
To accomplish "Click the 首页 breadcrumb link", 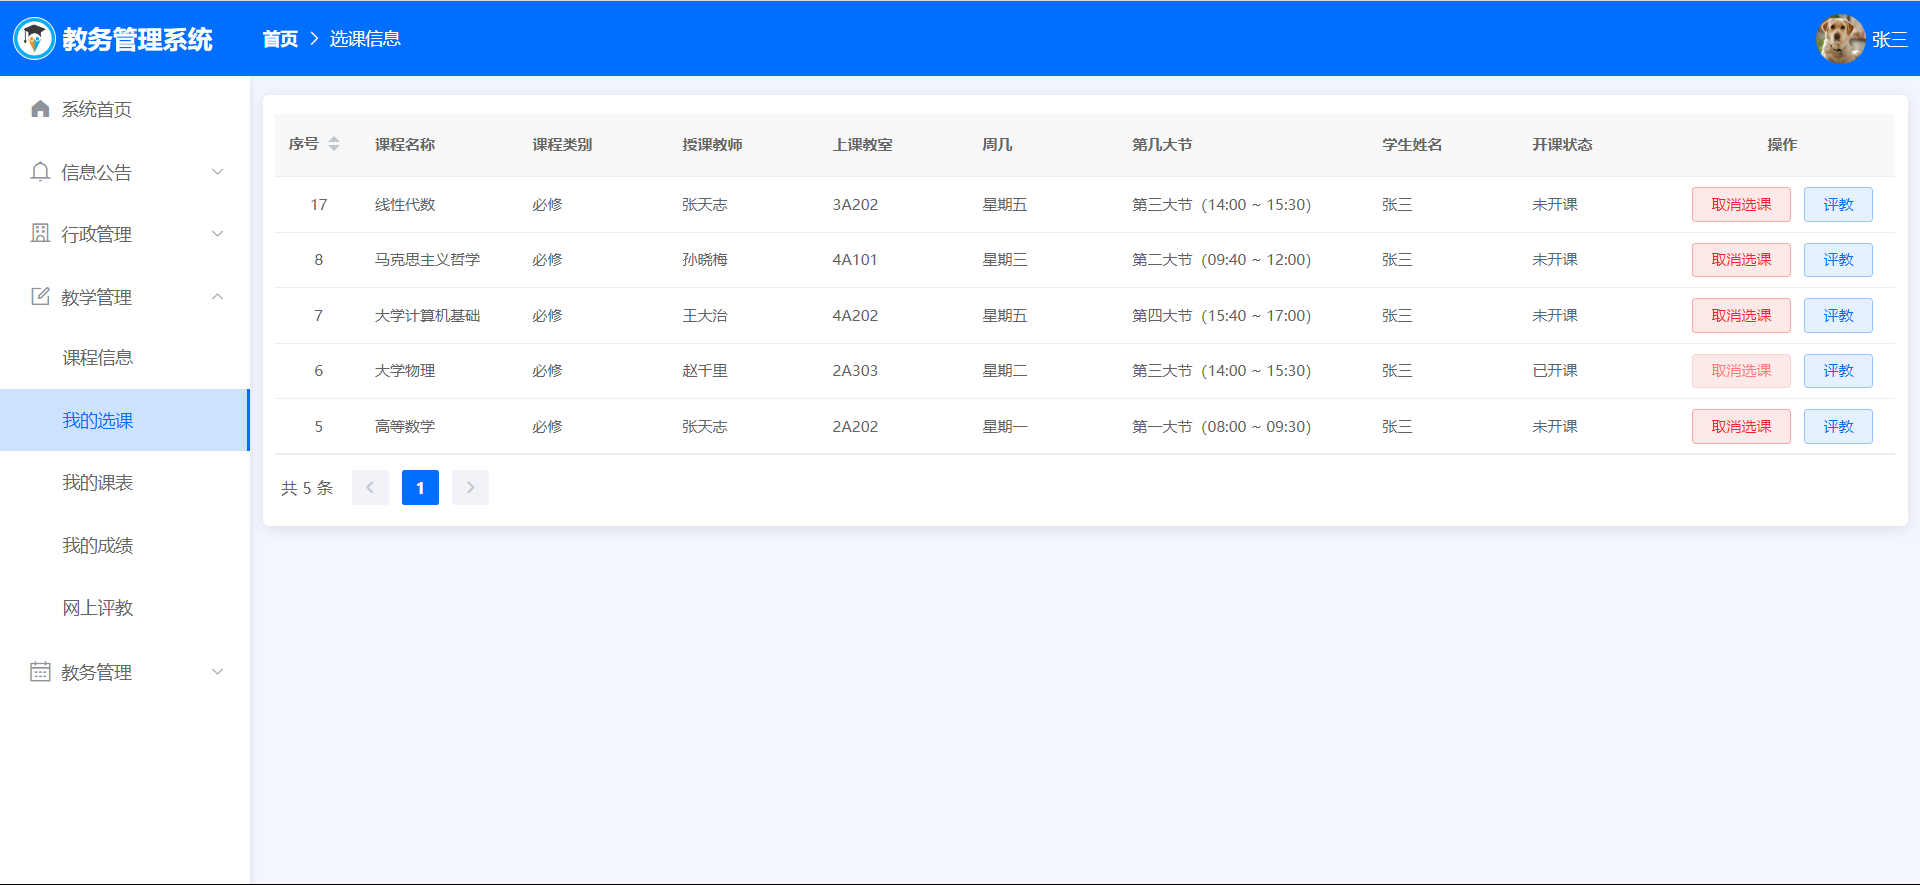I will point(280,39).
